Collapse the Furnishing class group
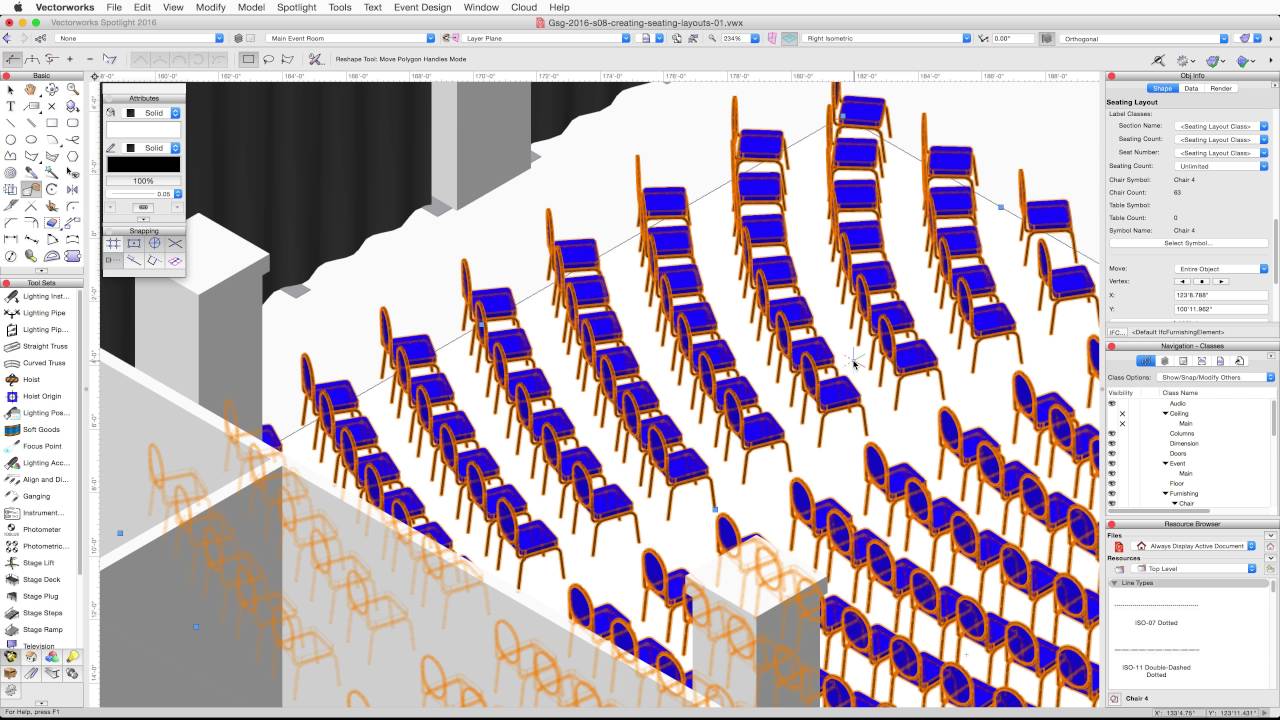Screen dimensions: 1280x720 point(1166,493)
